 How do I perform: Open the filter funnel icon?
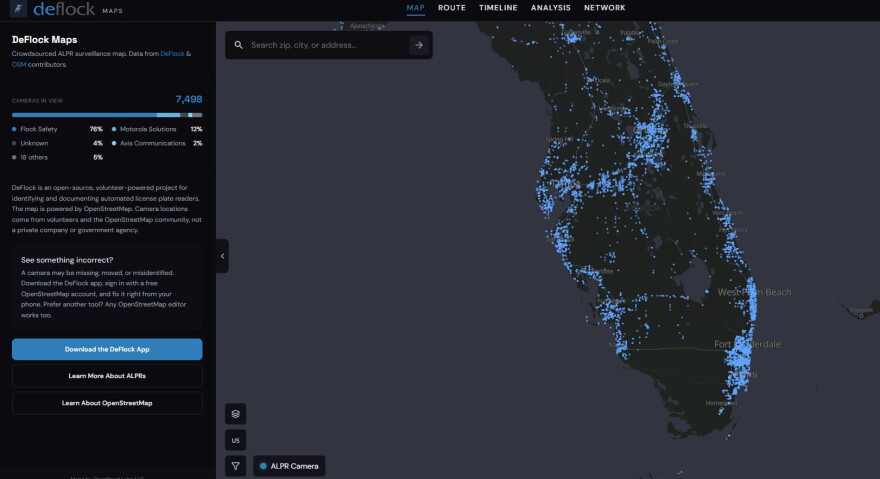pyautogui.click(x=236, y=466)
